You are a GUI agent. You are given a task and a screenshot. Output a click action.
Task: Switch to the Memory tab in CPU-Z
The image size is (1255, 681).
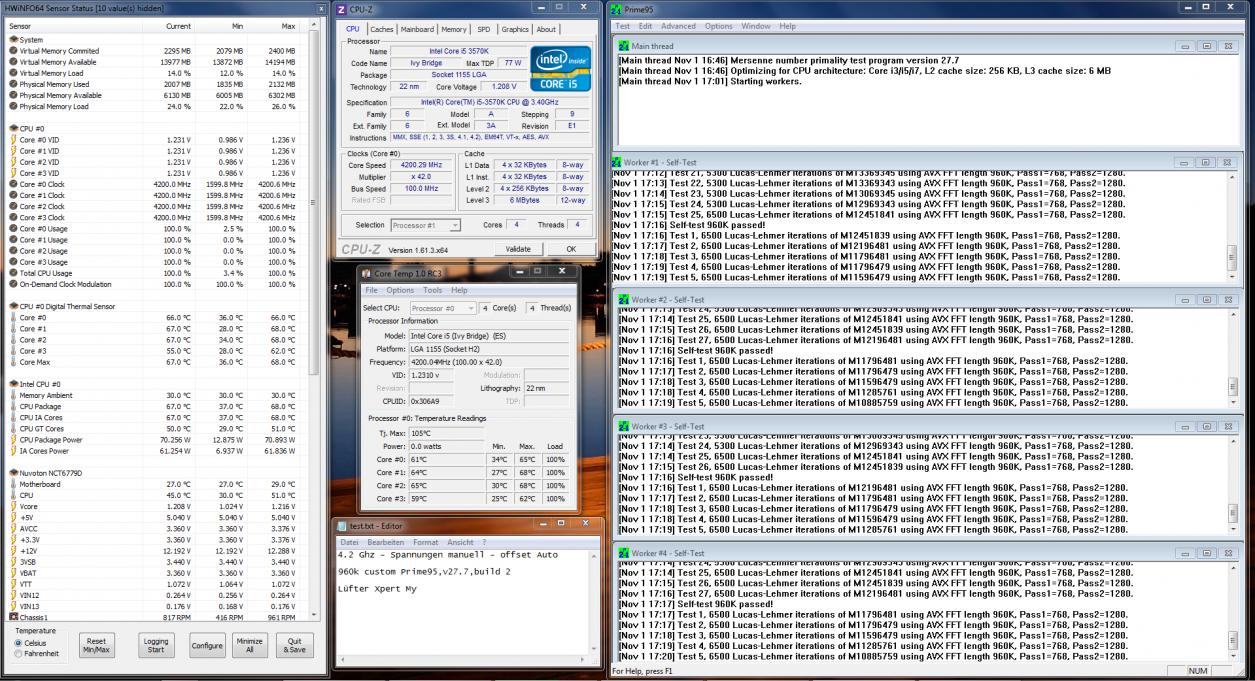click(x=454, y=30)
